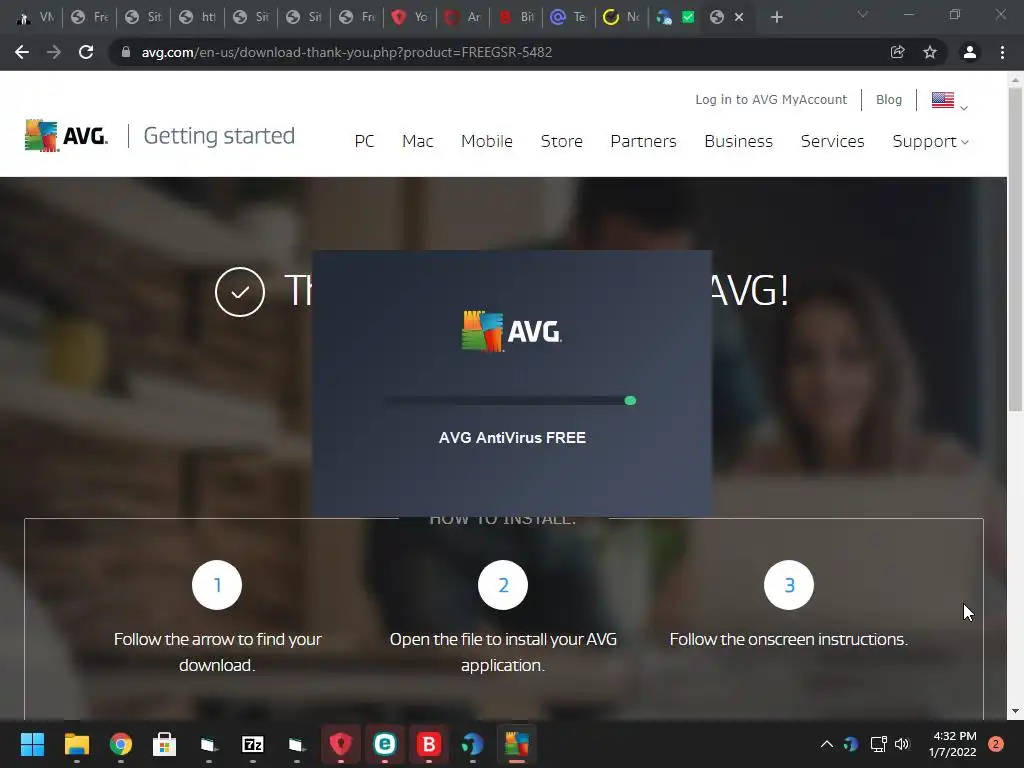1024x768 pixels.
Task: Open the AVG installer taskbar icon
Action: [x=517, y=744]
